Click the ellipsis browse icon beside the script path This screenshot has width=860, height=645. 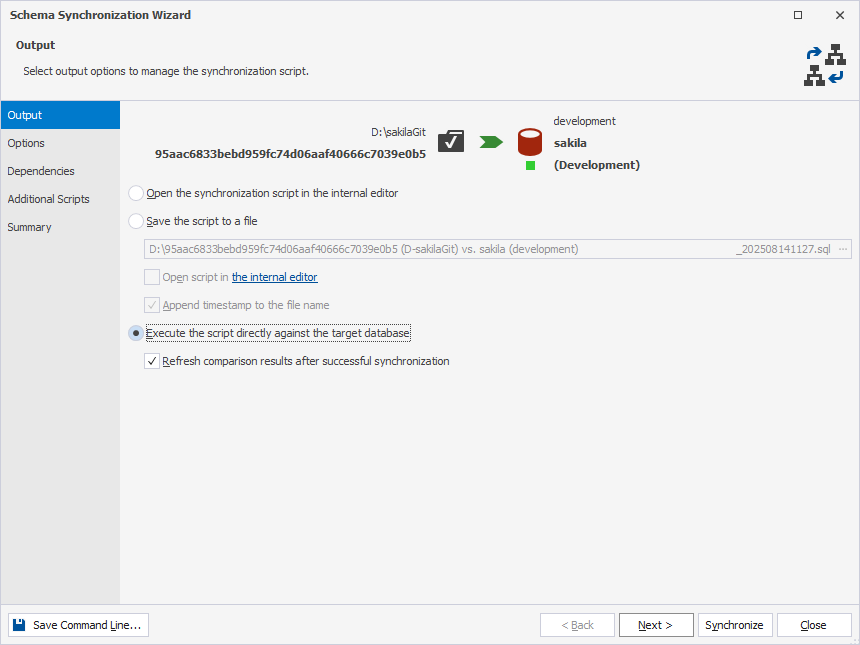(843, 249)
